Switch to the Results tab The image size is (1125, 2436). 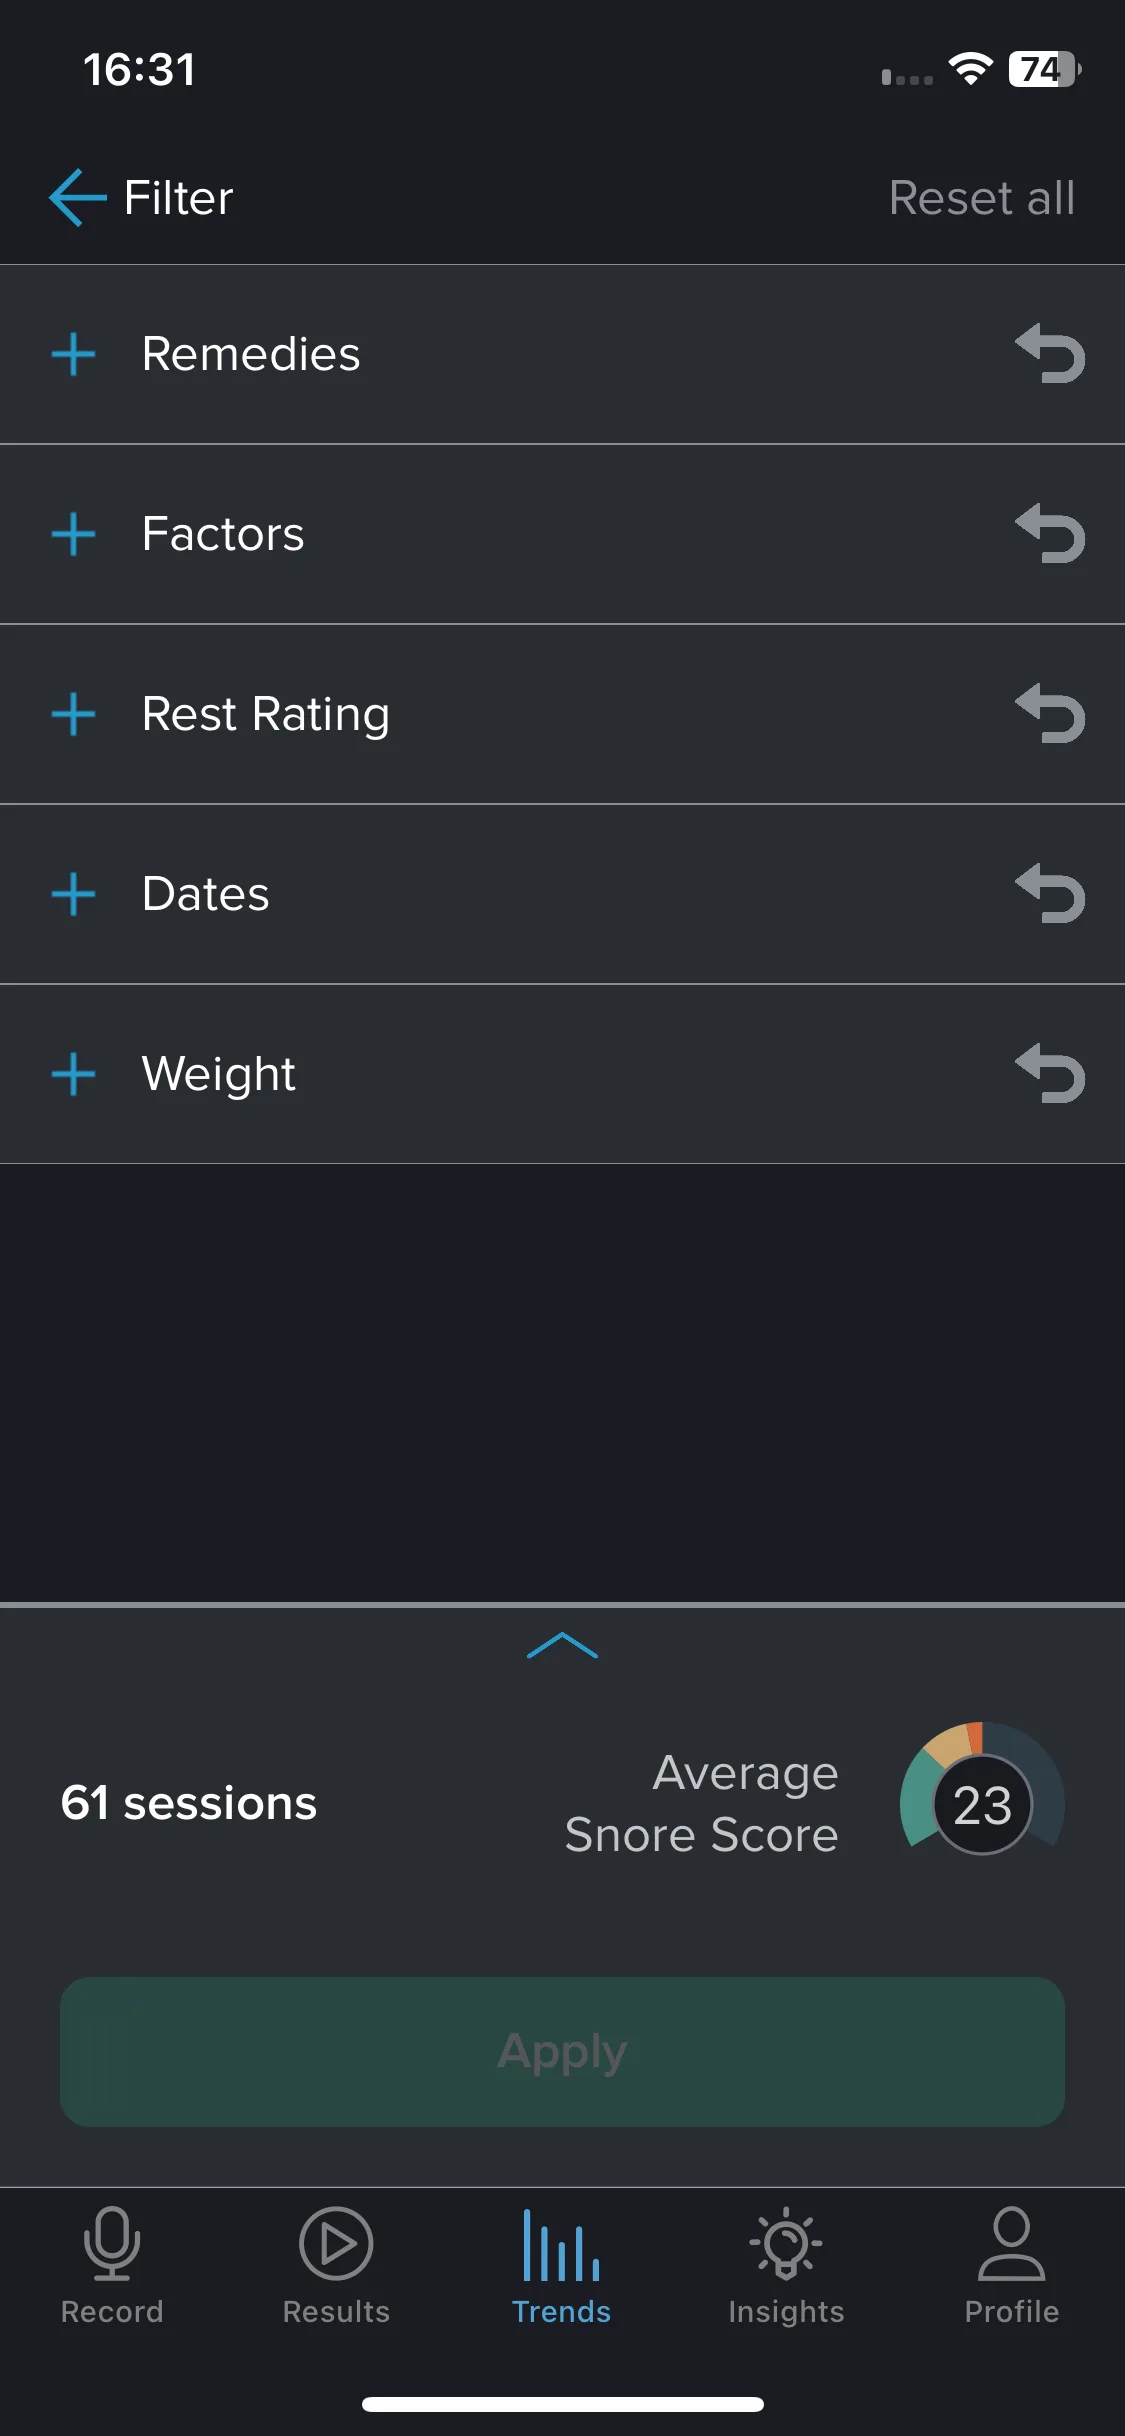[336, 2266]
